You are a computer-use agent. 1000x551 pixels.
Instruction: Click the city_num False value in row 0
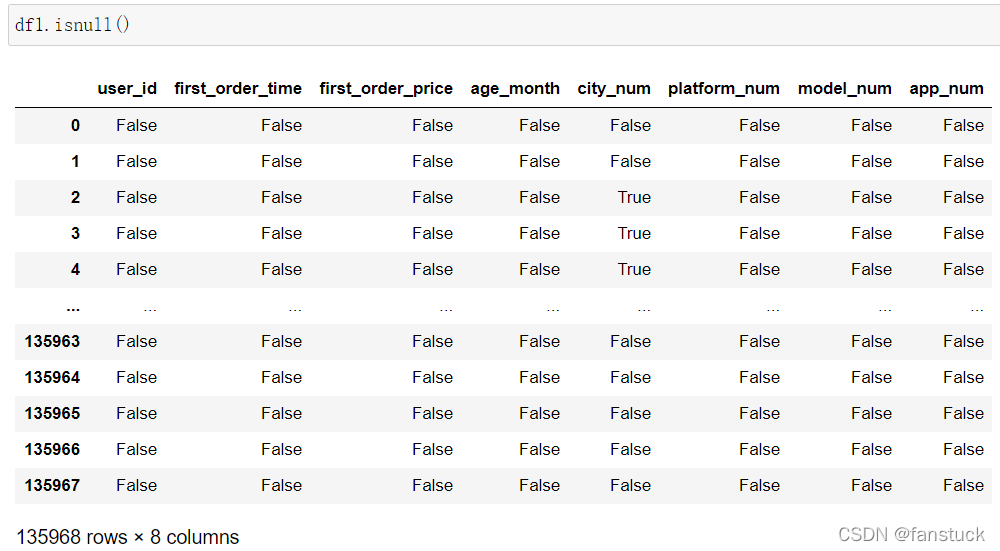[x=630, y=126]
